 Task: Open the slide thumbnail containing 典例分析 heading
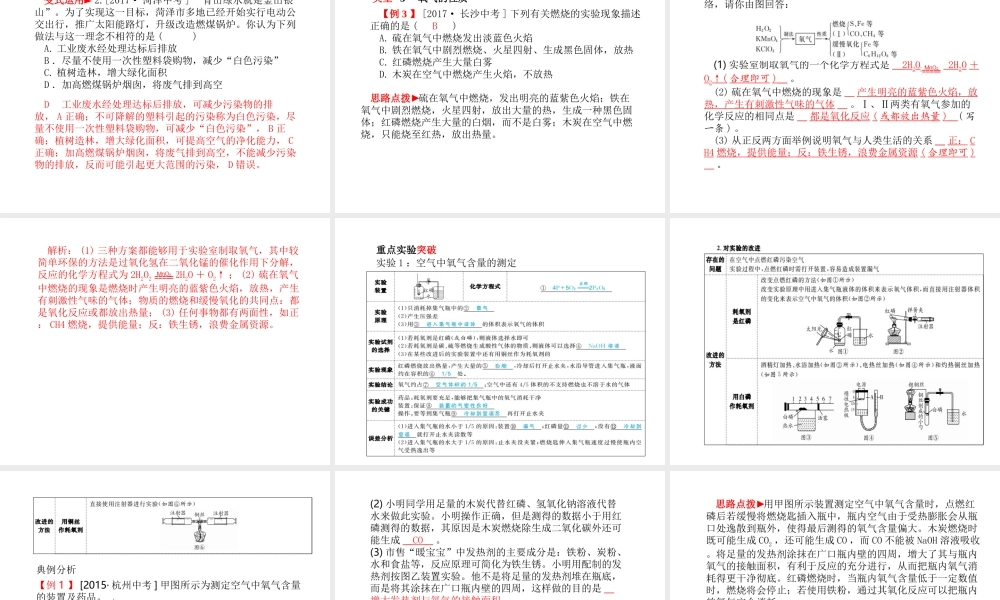click(165, 536)
